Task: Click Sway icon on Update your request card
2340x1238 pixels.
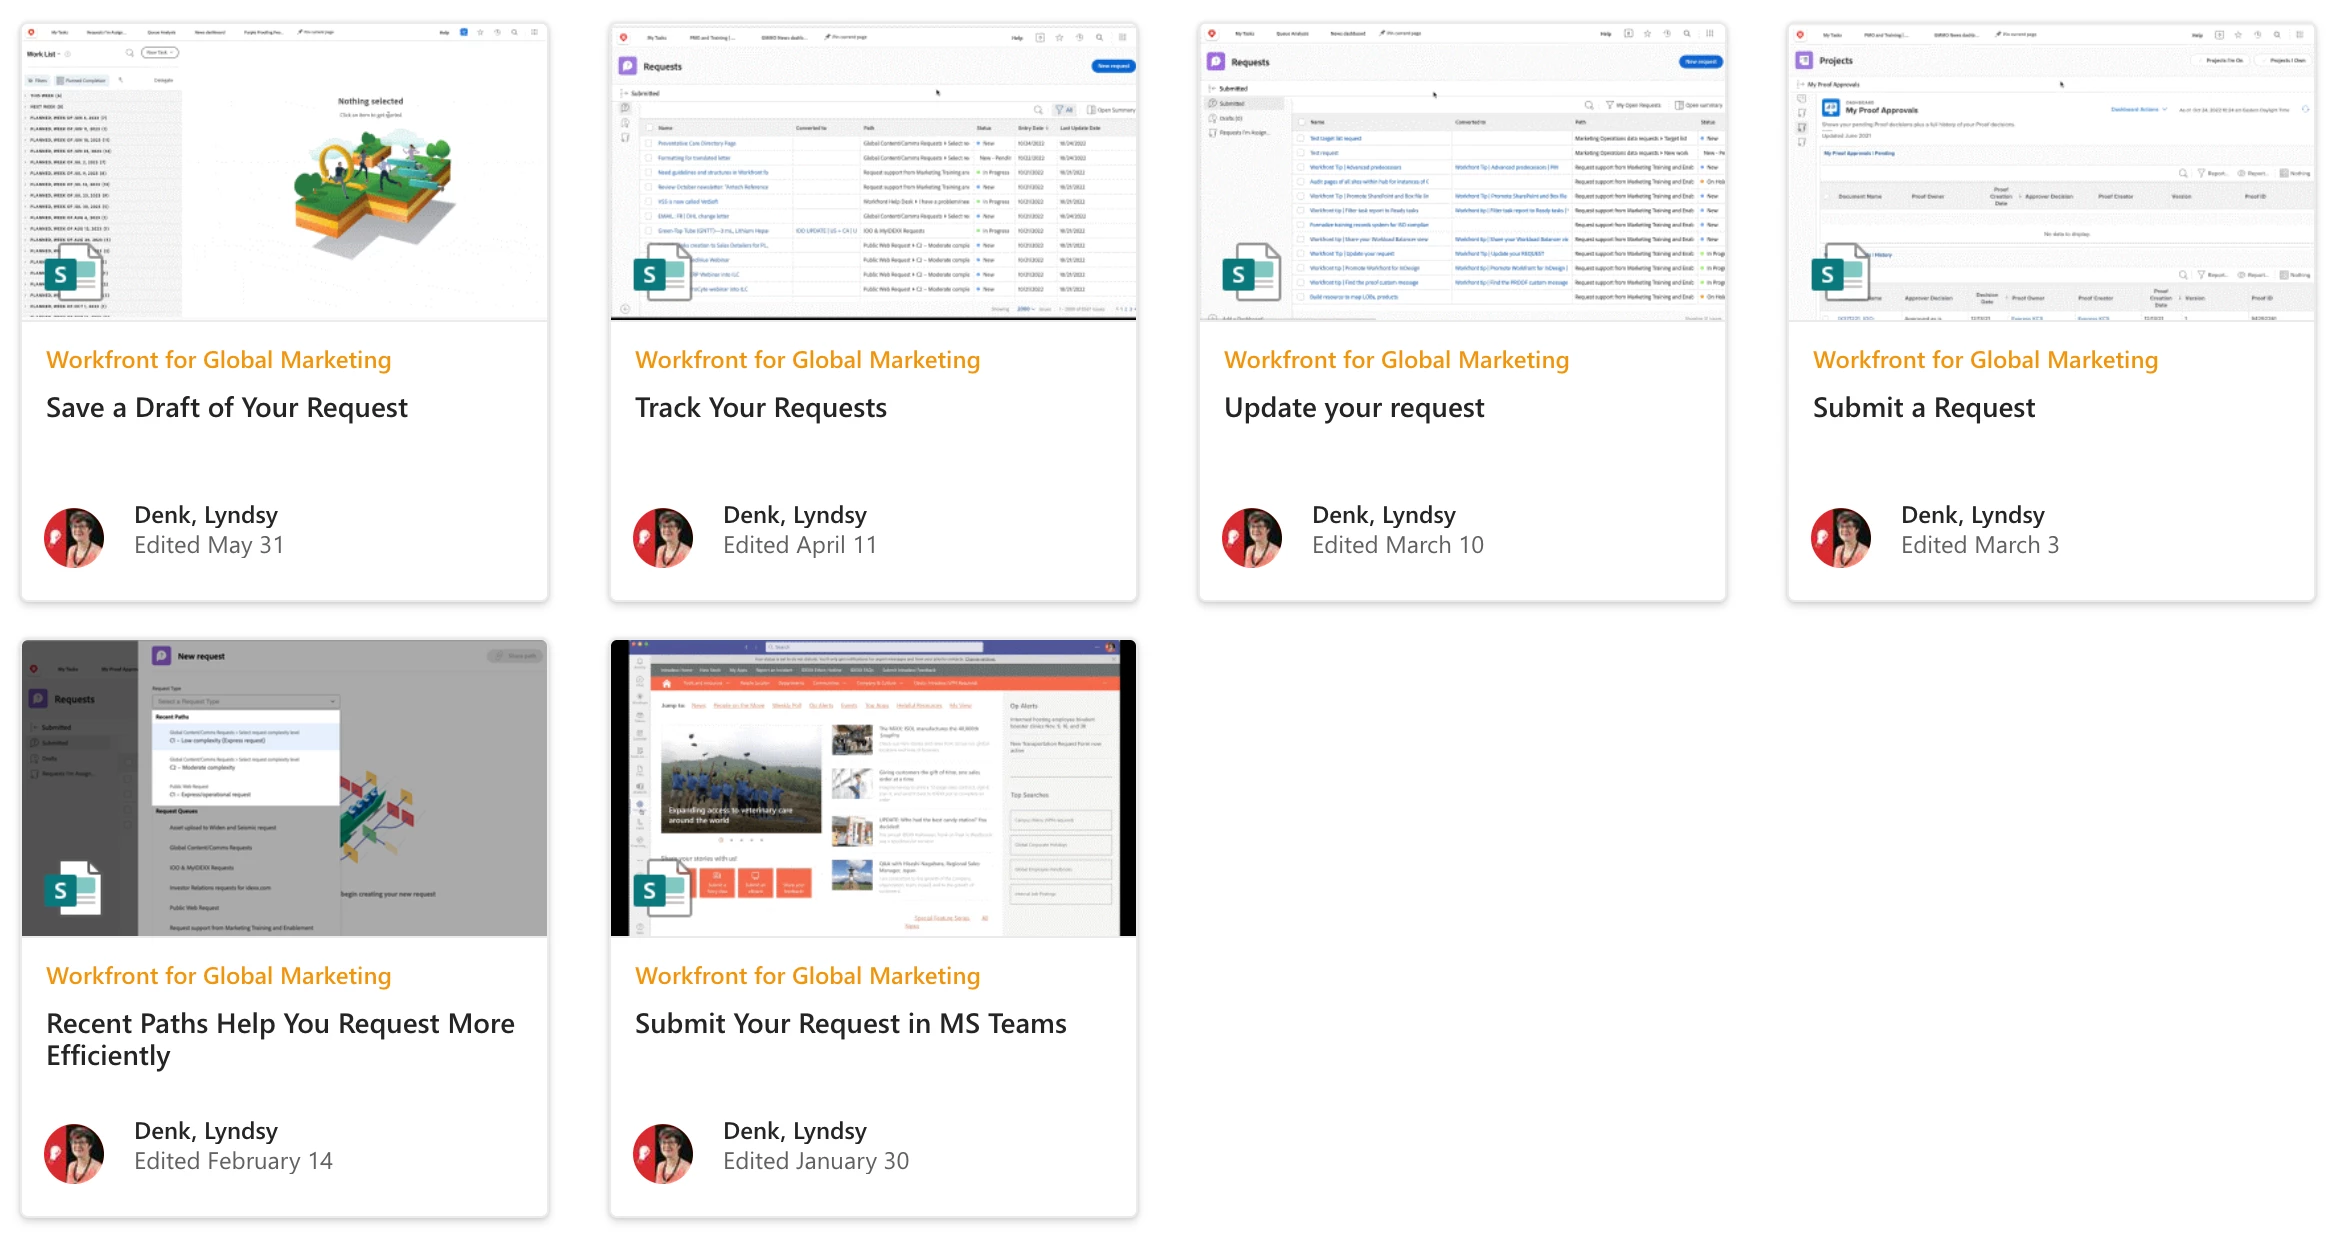Action: click(1250, 273)
